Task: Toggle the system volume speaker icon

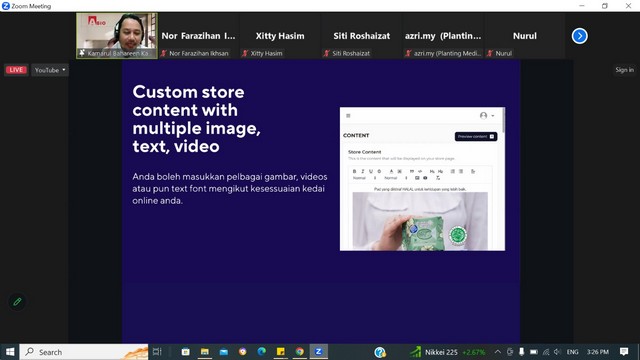Action: pos(557,352)
